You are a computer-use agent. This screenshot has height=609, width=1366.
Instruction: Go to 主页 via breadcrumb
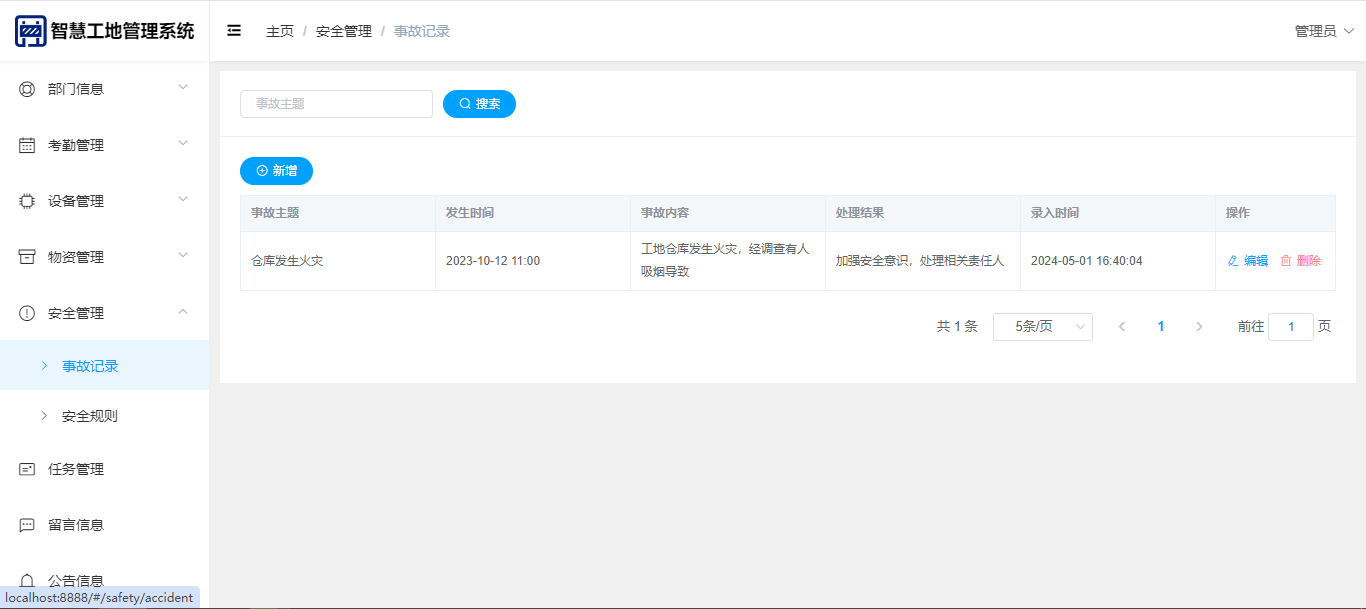click(280, 31)
